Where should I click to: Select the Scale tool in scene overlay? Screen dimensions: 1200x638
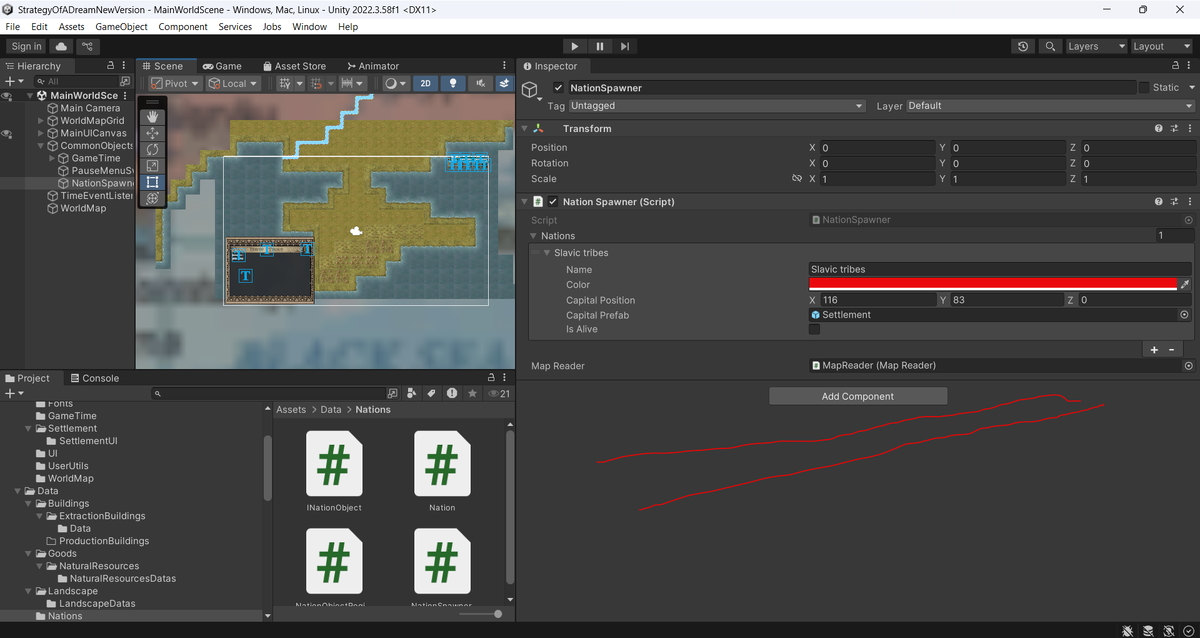(152, 166)
